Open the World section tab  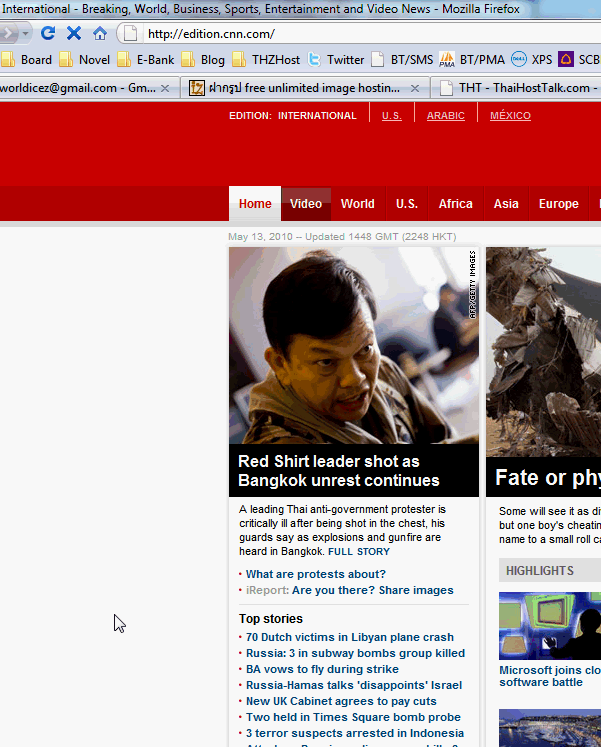coord(358,204)
